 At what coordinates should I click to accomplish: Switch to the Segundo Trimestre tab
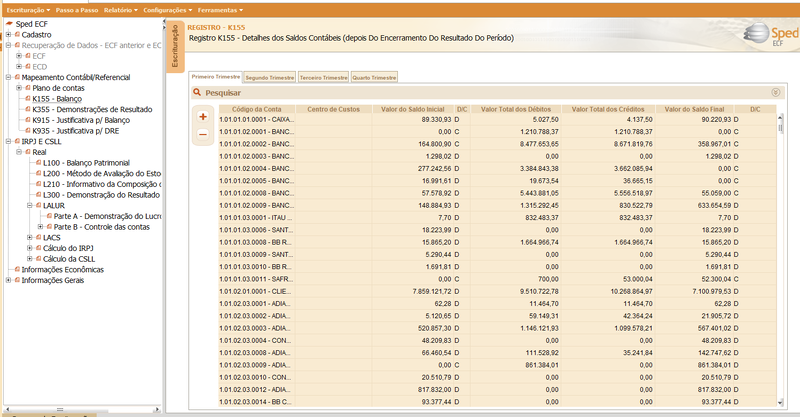pos(270,77)
